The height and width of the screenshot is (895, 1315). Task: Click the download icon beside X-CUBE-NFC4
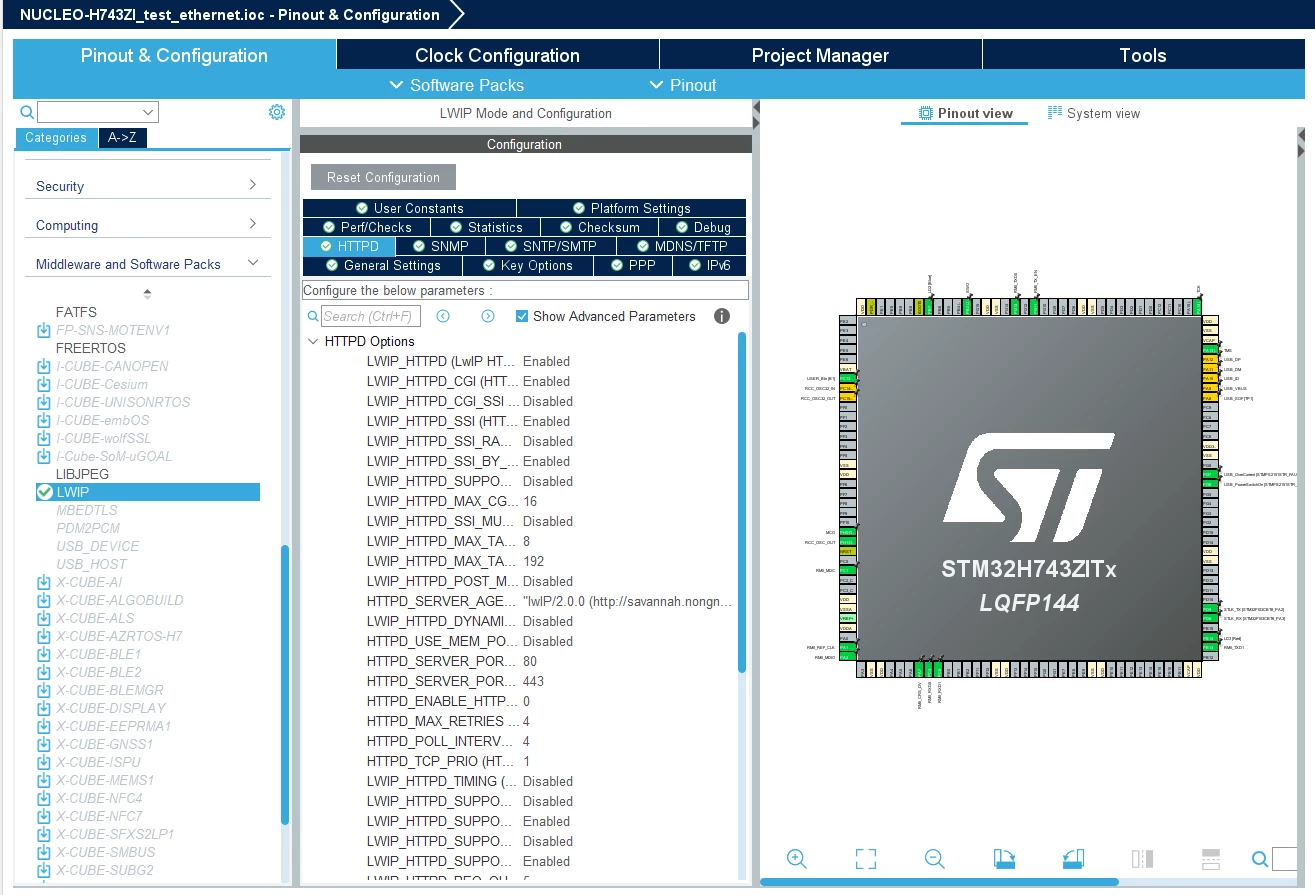[44, 798]
